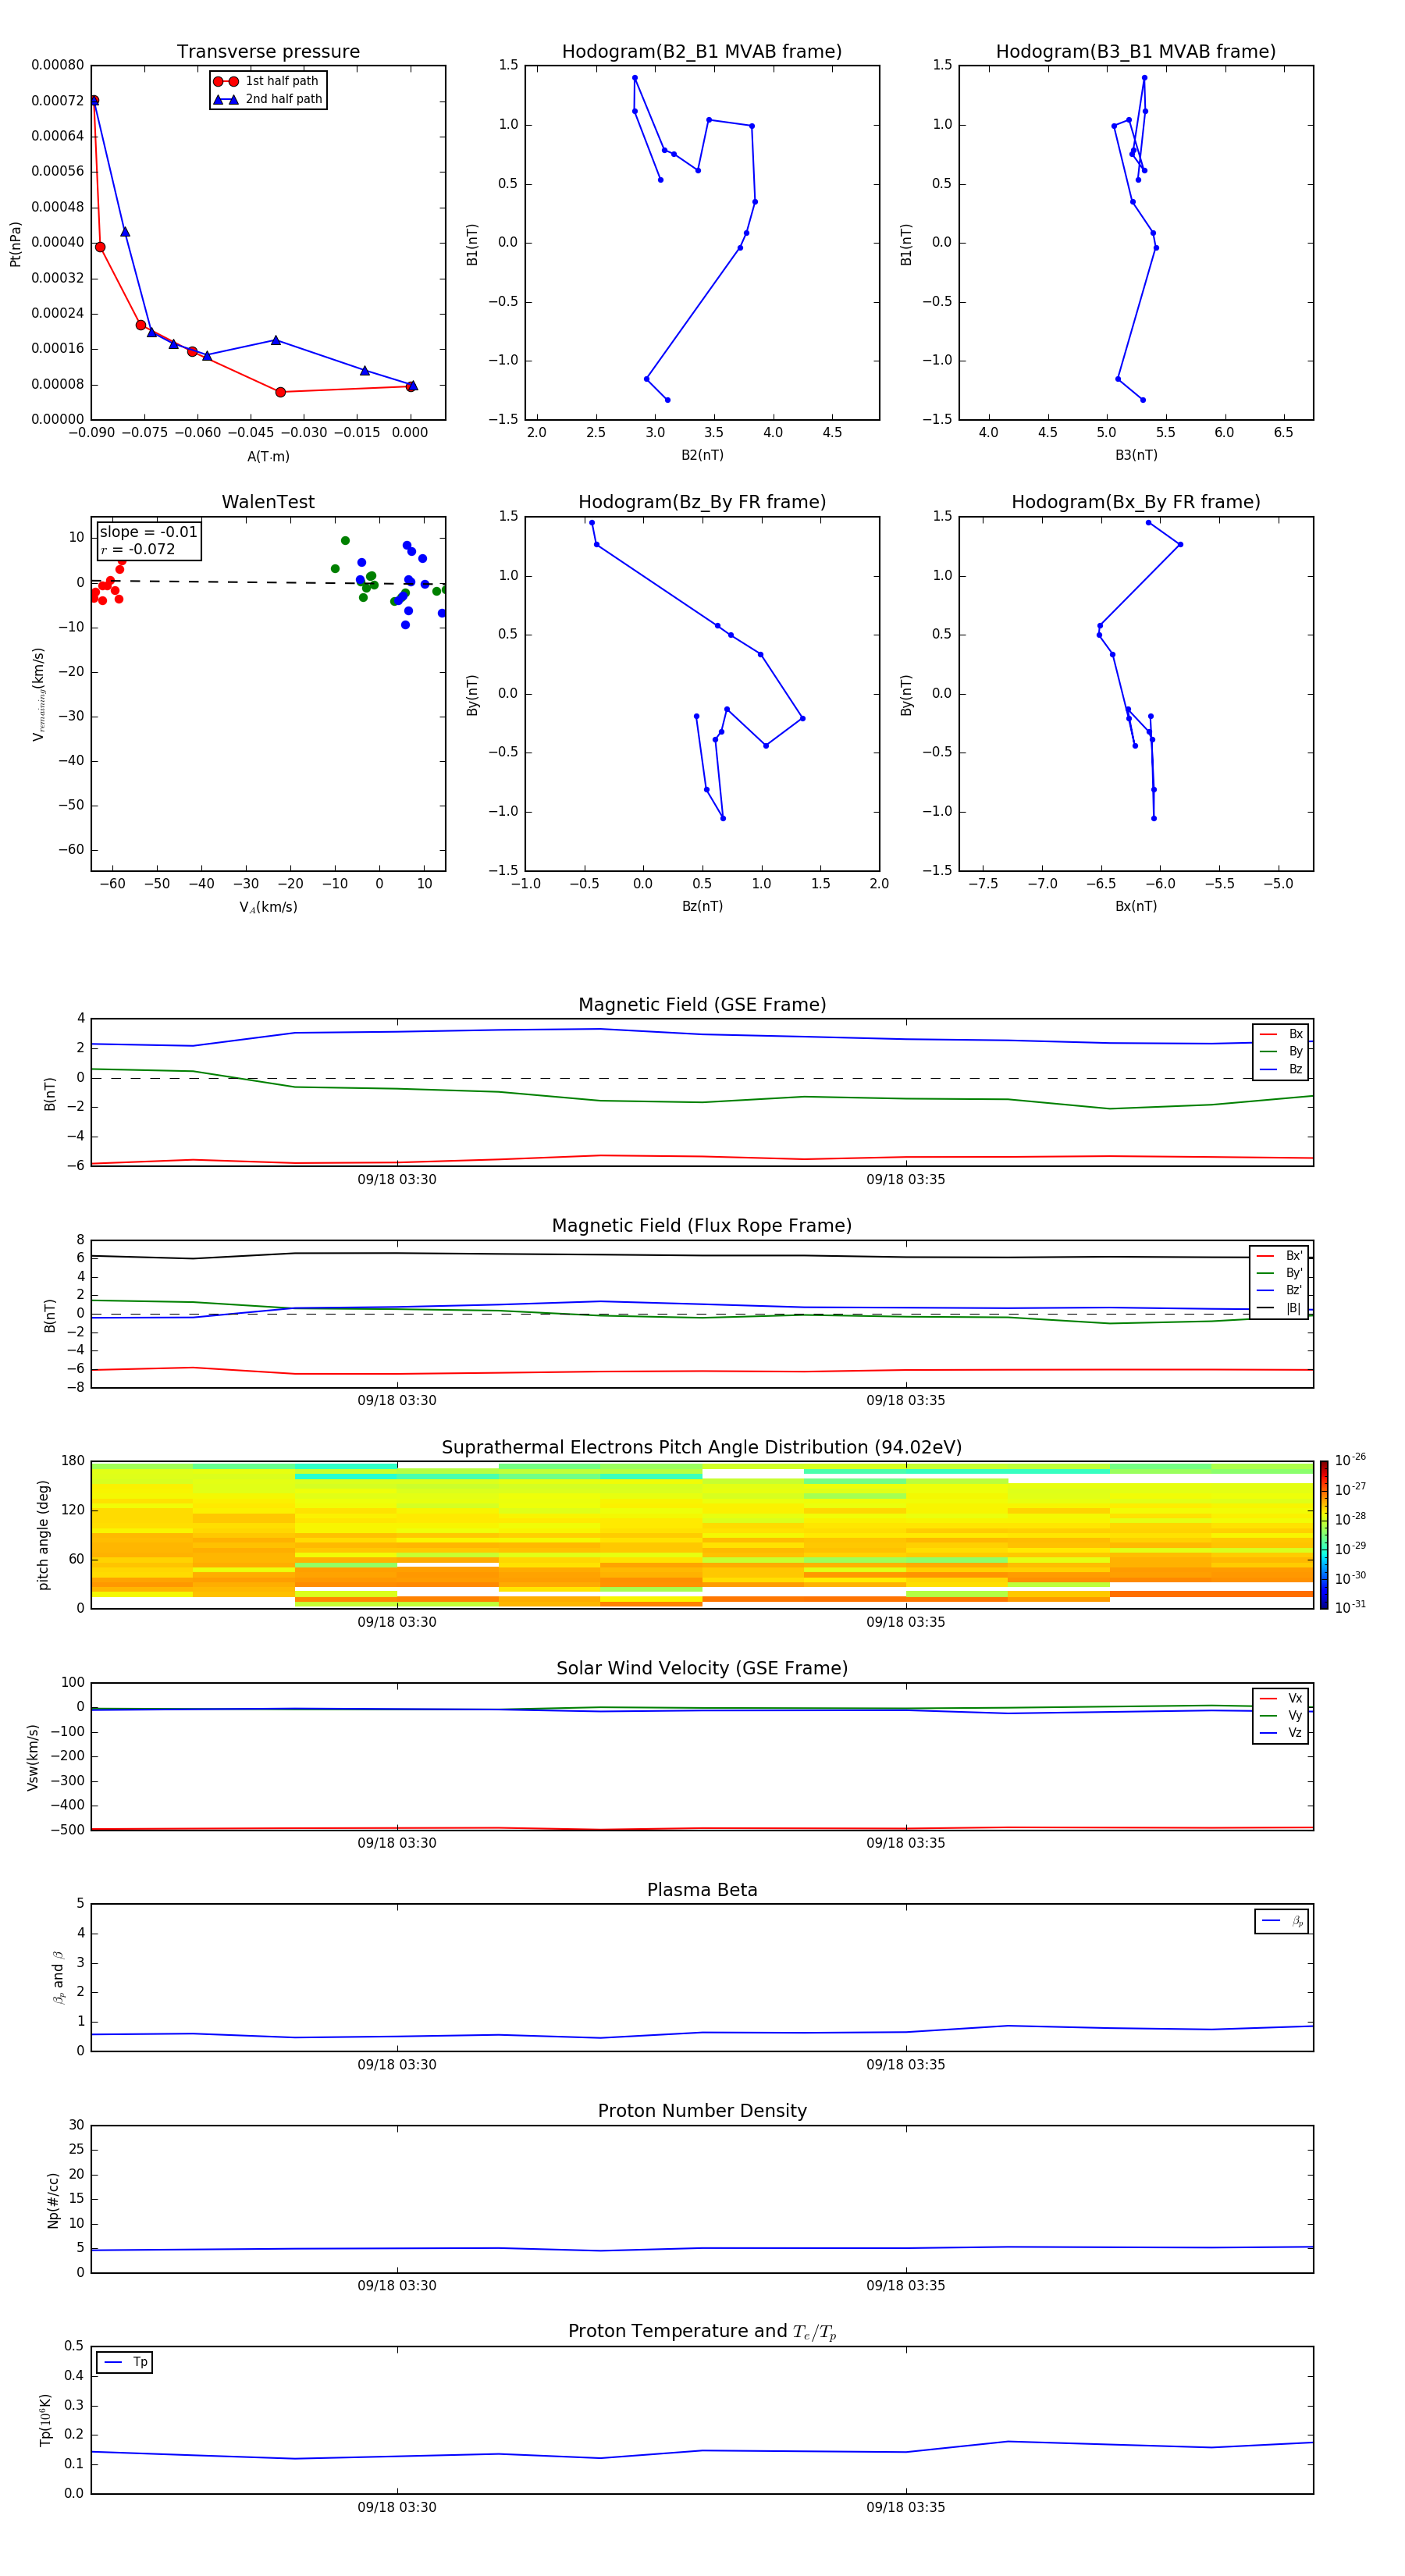Click the 'Np(#/cc)' axis label
The image size is (1405, 2576).
(x=53, y=2201)
